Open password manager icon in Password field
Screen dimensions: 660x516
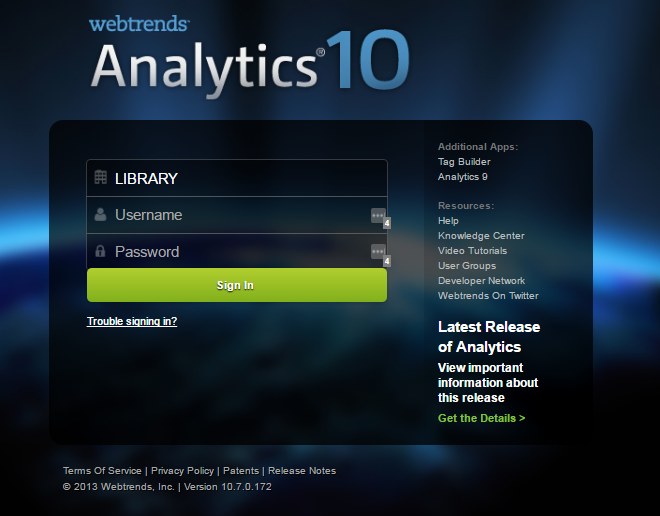pyautogui.click(x=378, y=251)
